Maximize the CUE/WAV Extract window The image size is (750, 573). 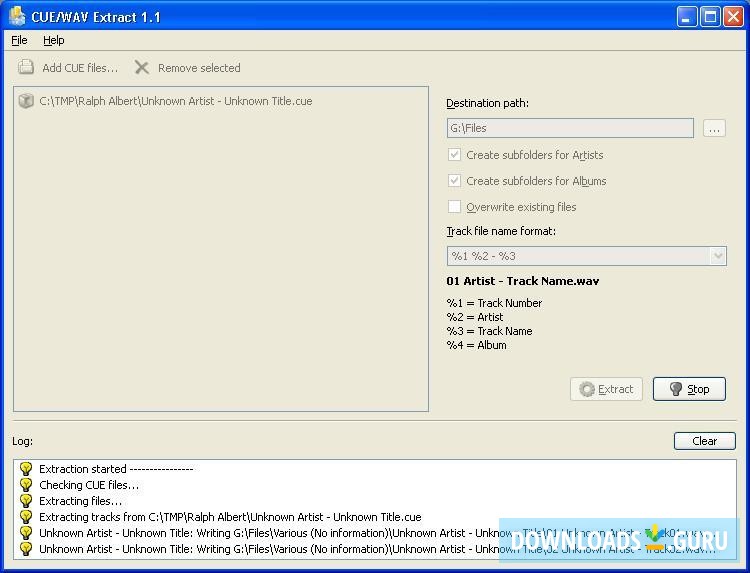710,17
